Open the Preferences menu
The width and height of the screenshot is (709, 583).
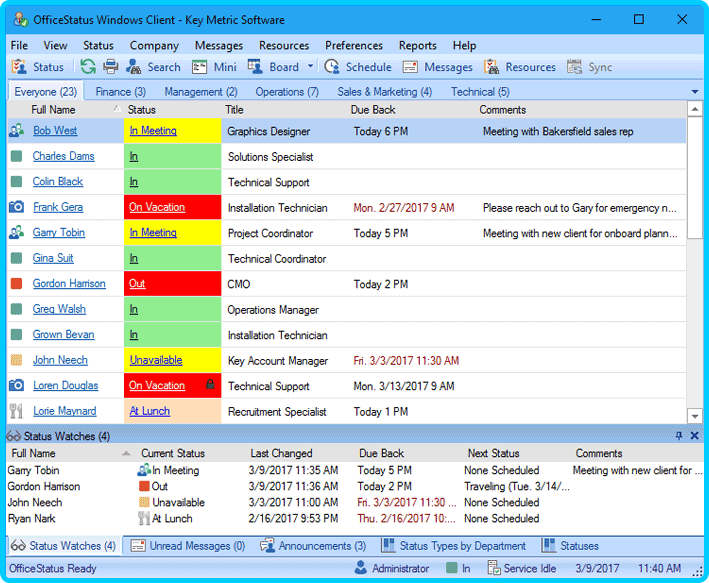click(354, 46)
